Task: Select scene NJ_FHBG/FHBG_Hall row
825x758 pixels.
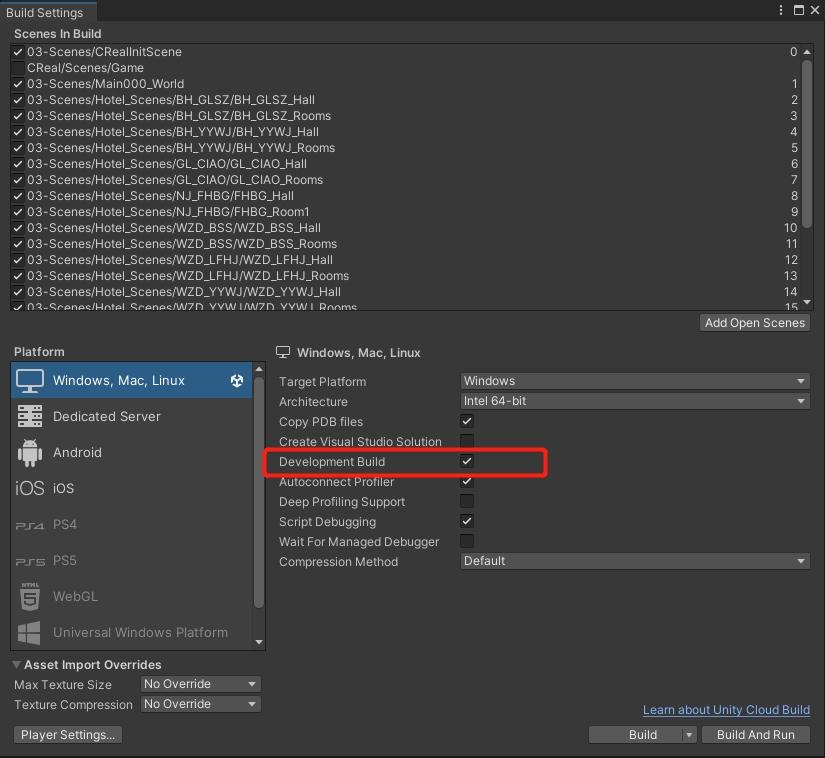Action: pyautogui.click(x=405, y=196)
